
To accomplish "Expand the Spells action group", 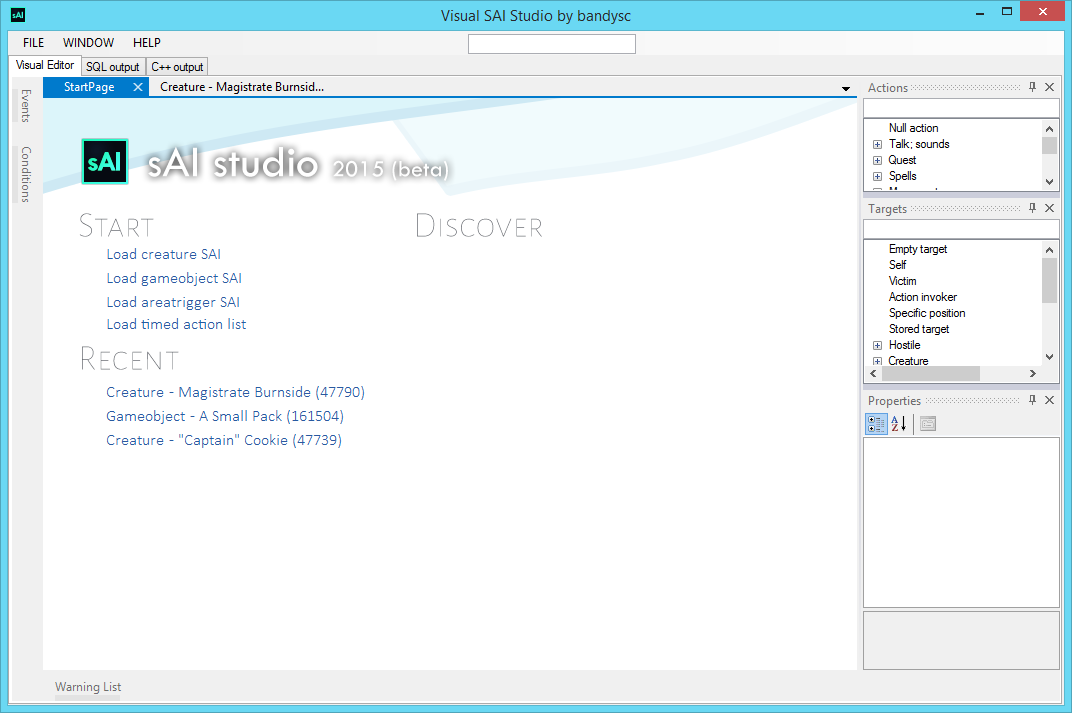I will pos(877,176).
